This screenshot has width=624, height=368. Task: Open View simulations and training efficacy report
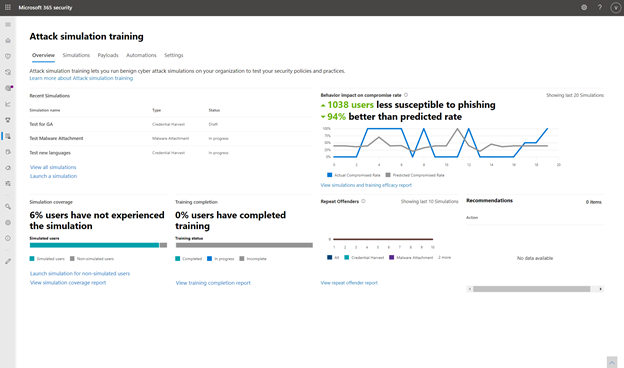[x=366, y=185]
